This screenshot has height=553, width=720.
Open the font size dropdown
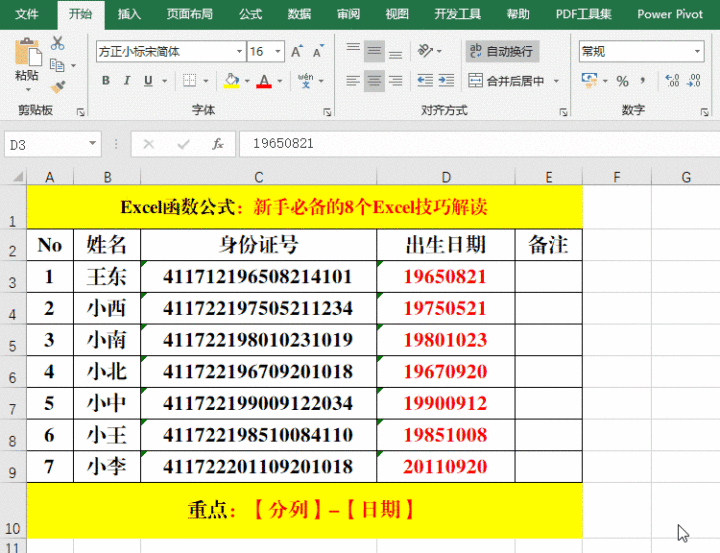click(x=277, y=52)
